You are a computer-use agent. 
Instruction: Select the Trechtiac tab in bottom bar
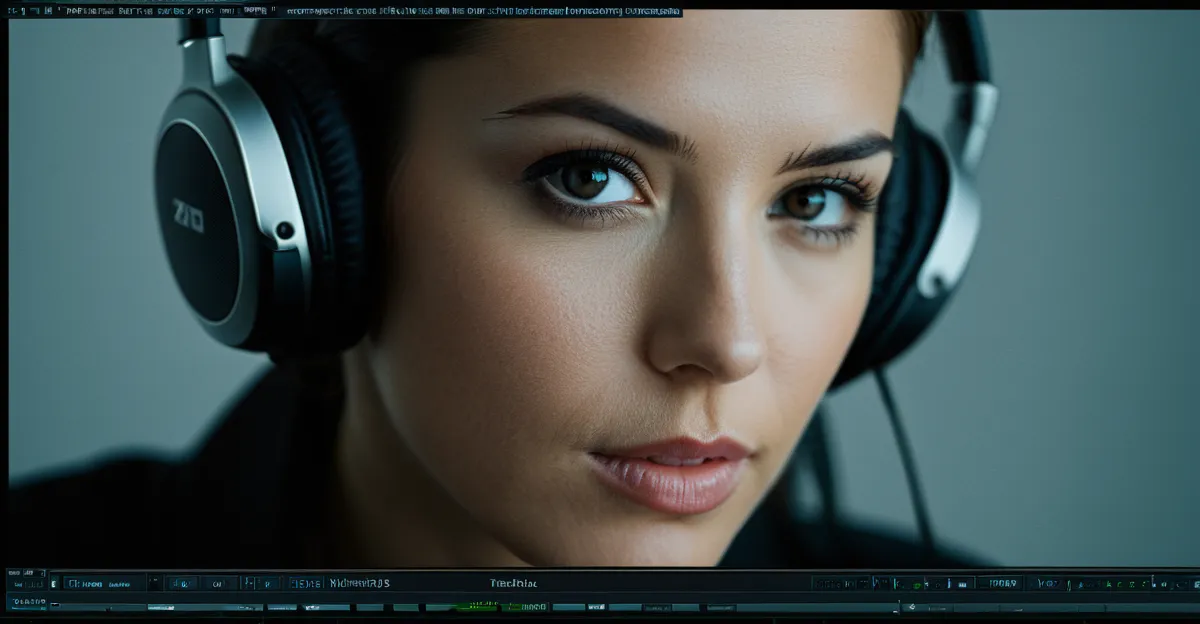(x=514, y=583)
